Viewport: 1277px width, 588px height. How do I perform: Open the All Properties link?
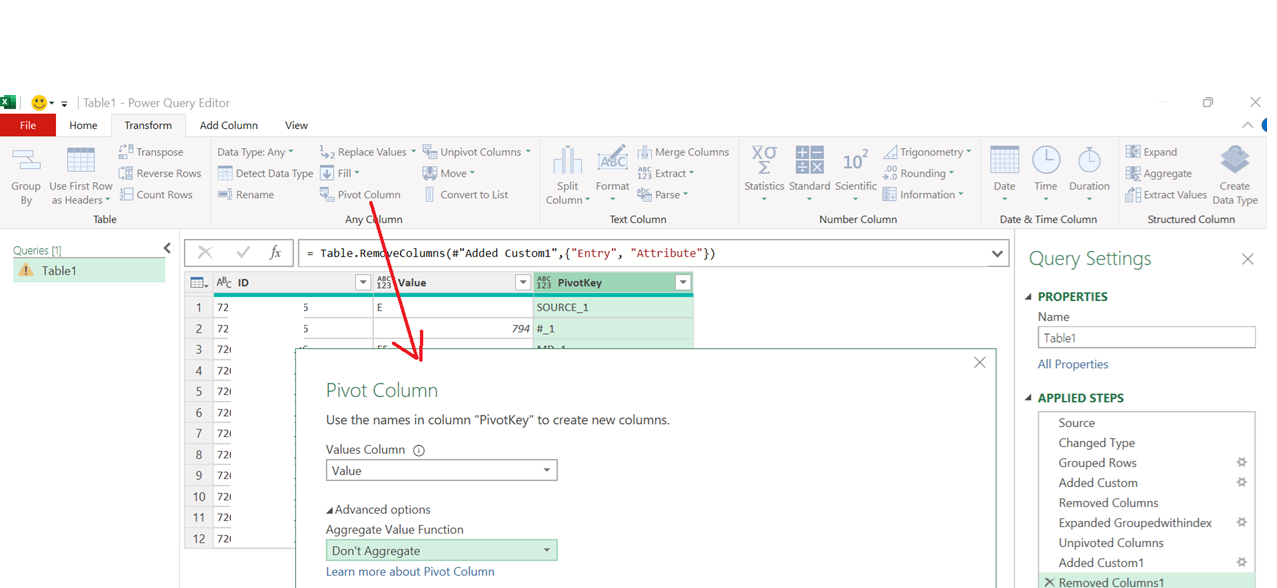pos(1073,364)
